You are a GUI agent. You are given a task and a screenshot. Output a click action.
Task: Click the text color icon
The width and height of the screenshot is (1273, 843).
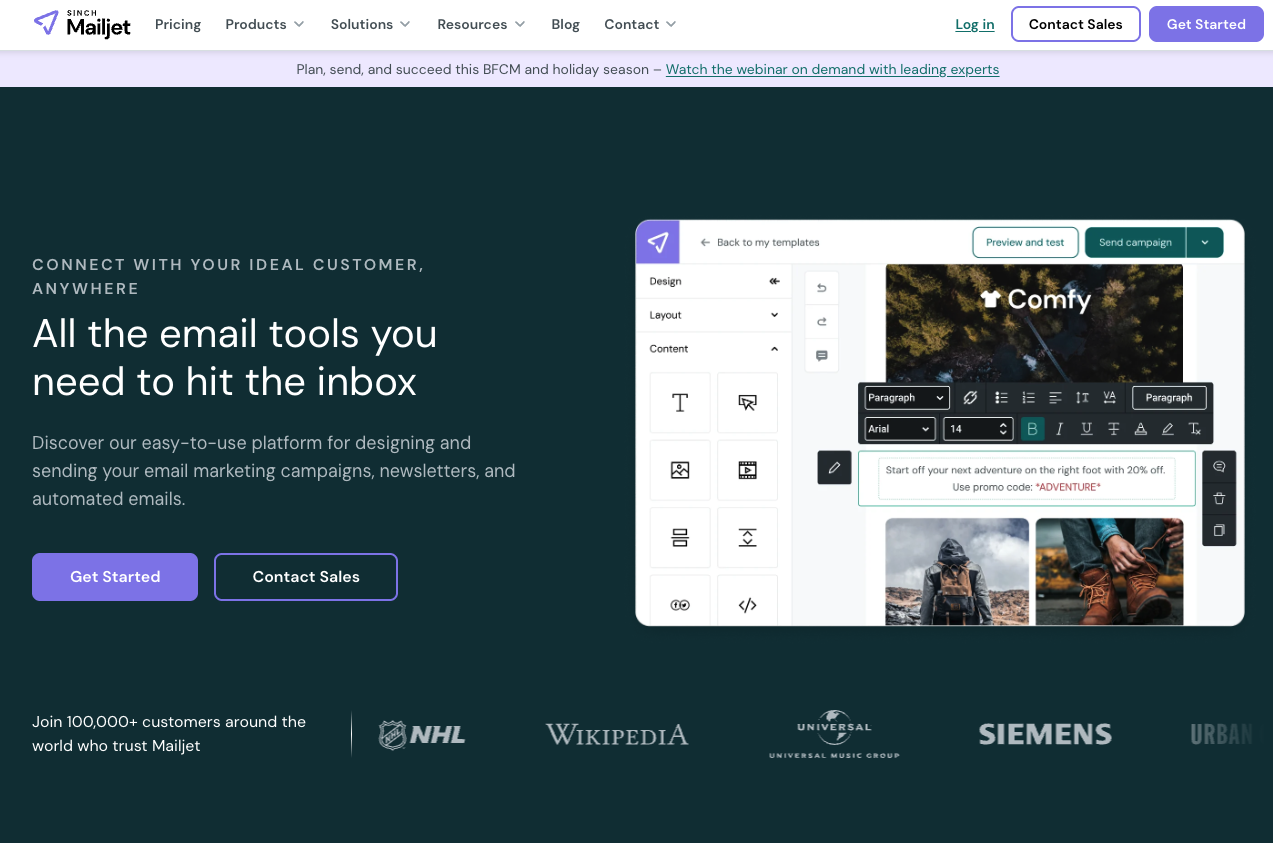1141,429
